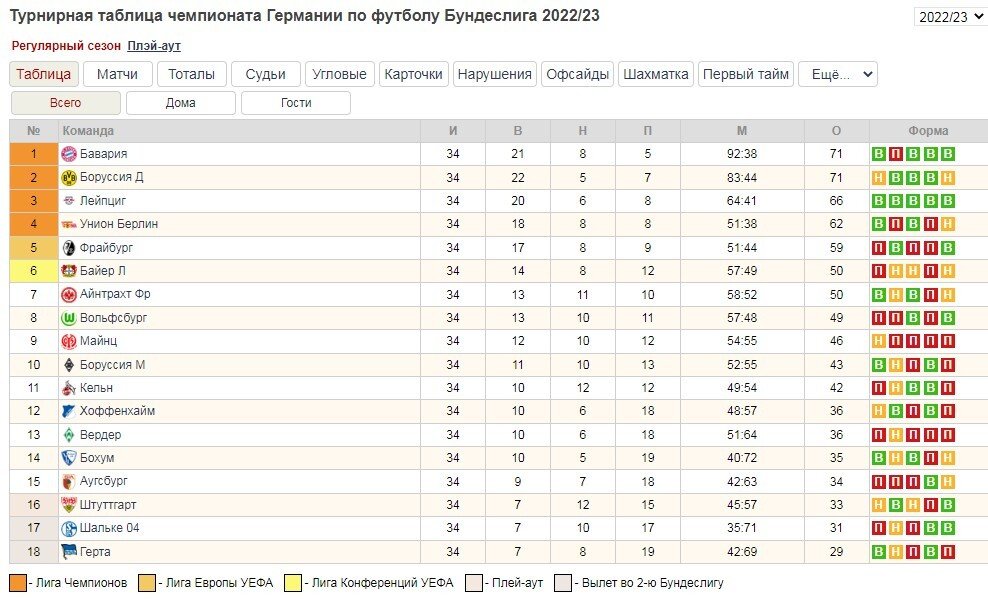Click the Hertha club logo

(x=69, y=552)
